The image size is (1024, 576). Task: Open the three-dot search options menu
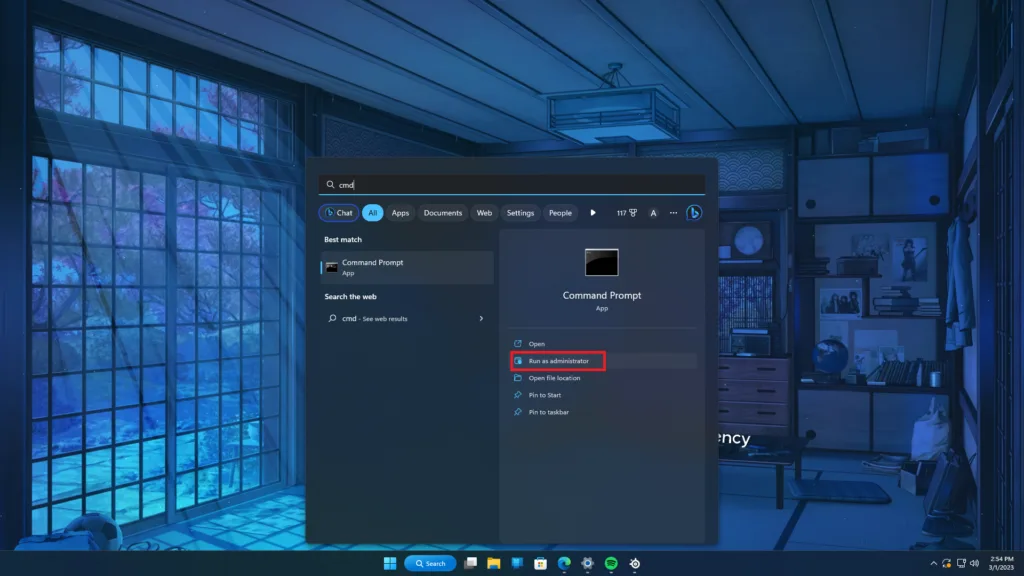point(673,213)
